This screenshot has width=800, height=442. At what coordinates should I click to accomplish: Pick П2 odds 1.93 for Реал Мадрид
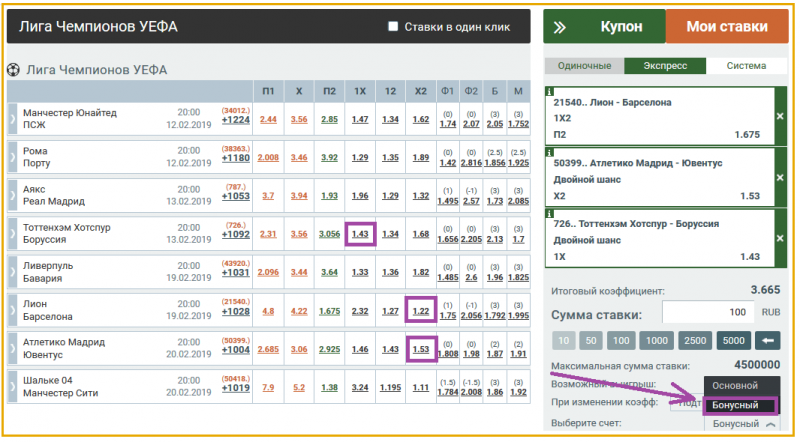330,196
